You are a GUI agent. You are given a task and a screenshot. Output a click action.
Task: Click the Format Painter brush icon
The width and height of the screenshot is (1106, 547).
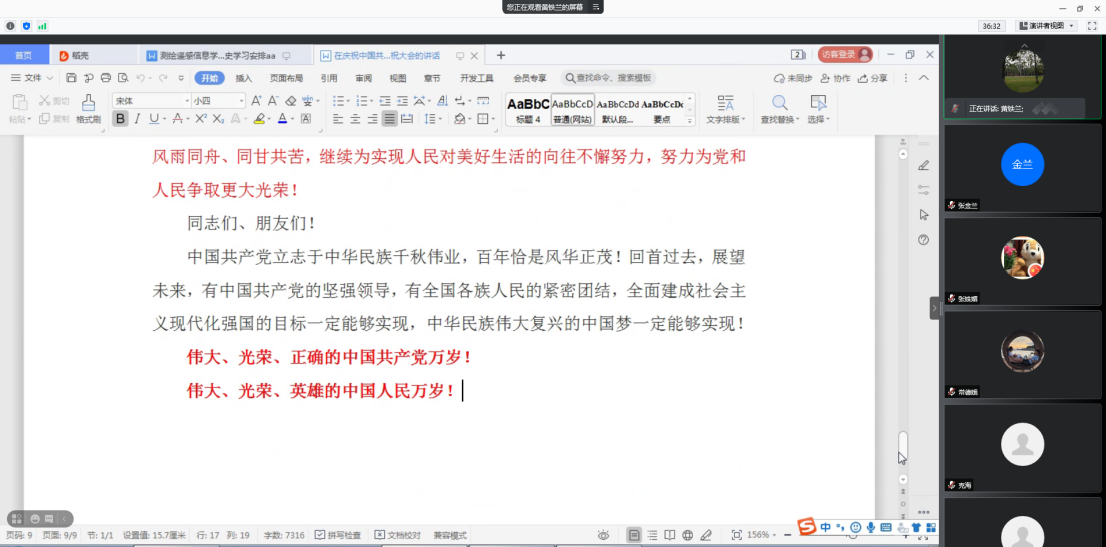(88, 102)
